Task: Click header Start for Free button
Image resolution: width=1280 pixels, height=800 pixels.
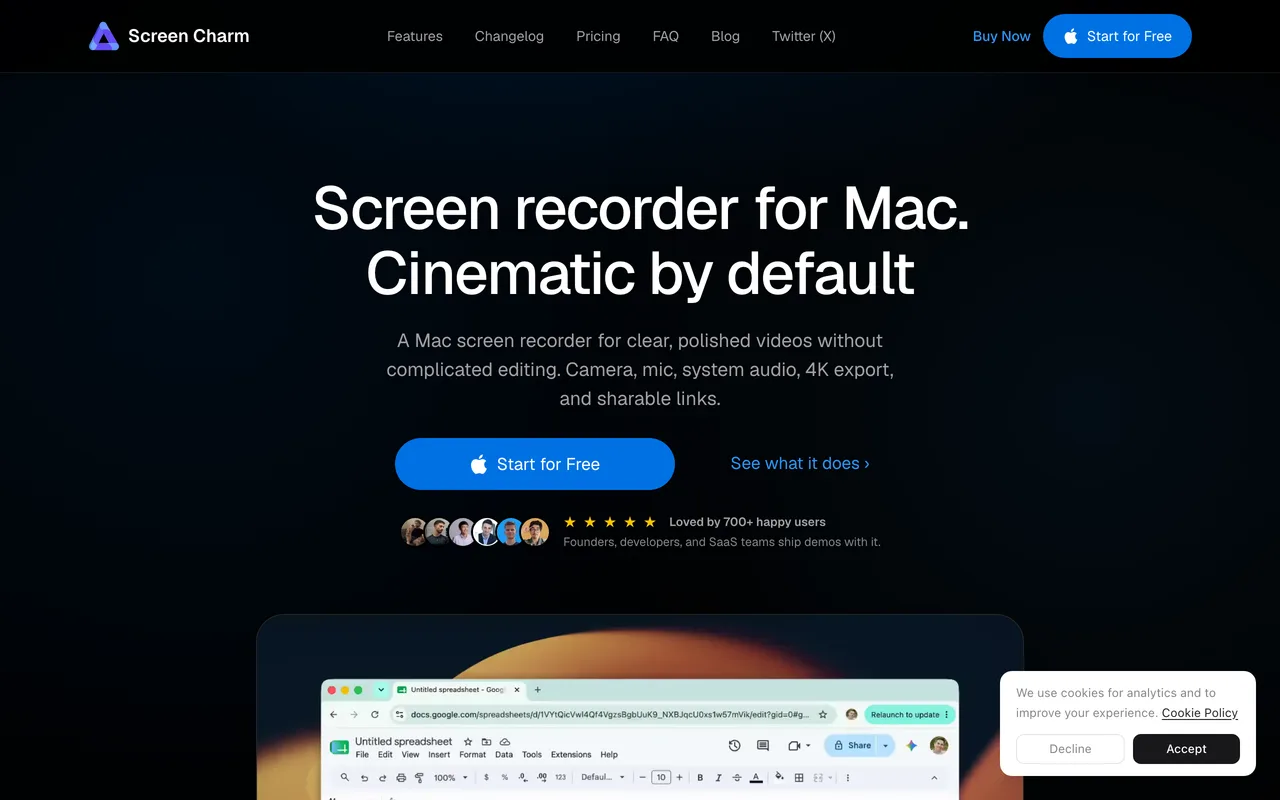Action: pyautogui.click(x=1117, y=36)
